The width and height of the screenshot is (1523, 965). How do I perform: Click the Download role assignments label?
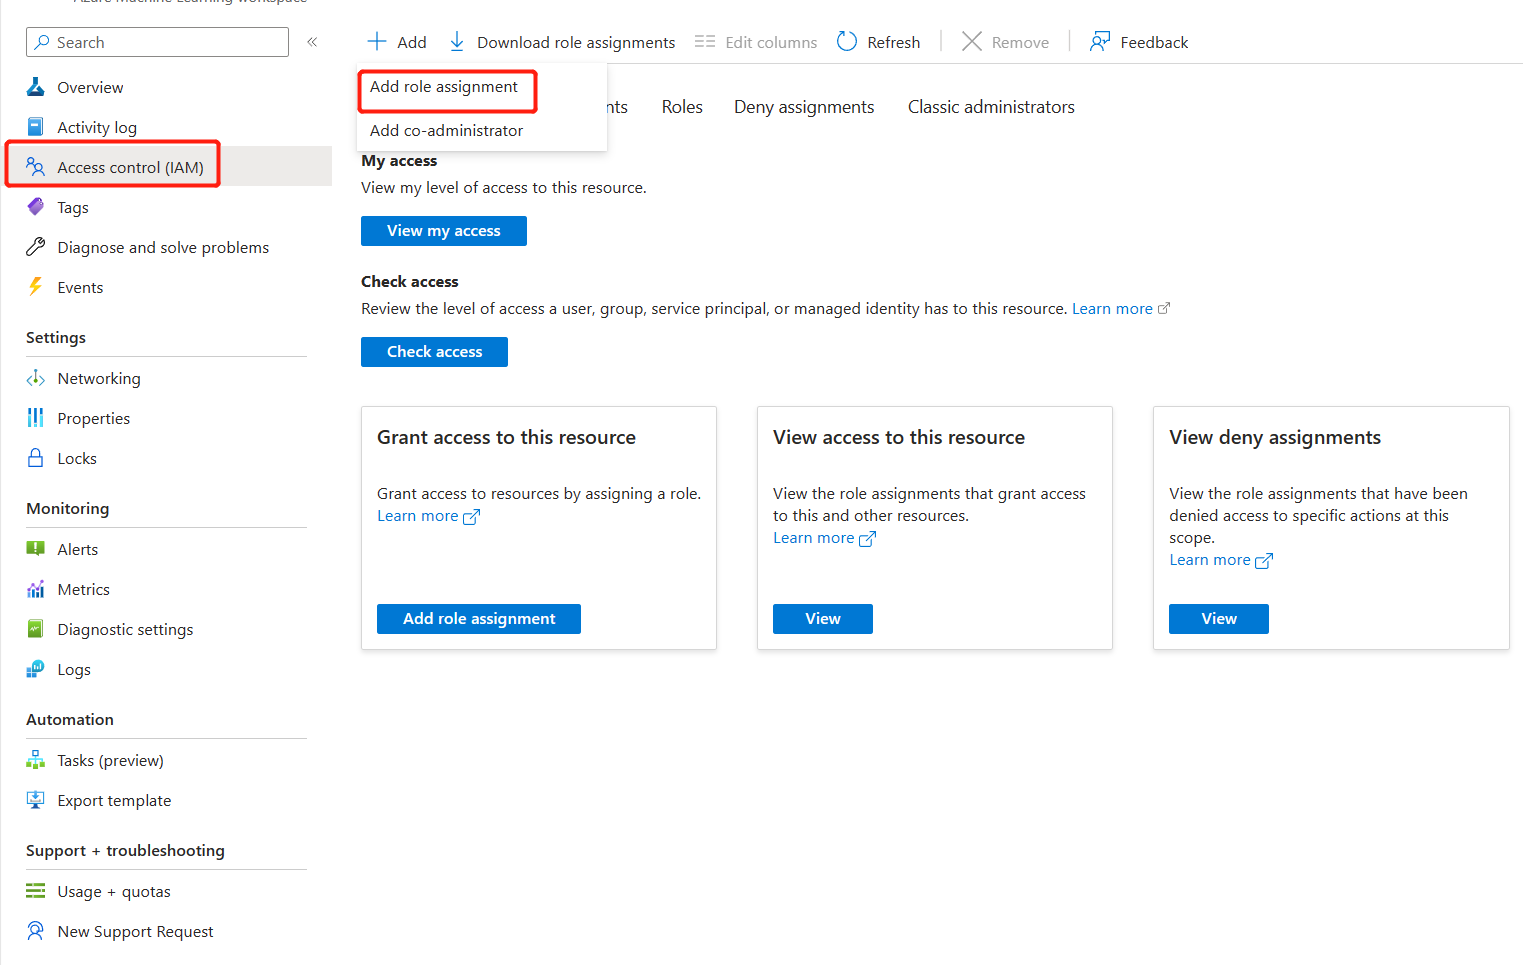[576, 42]
